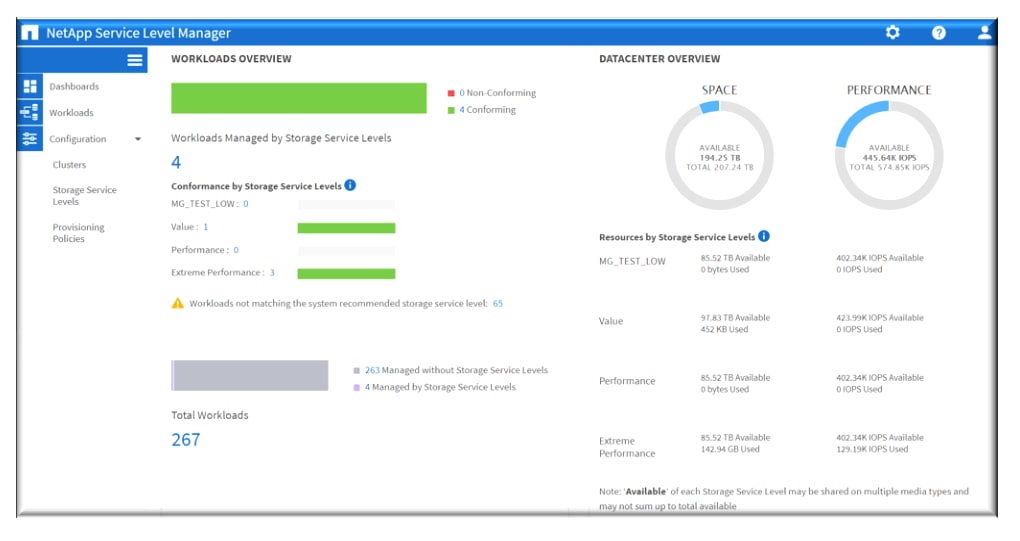Click the Dashboards grid icon
Image resolution: width=1020 pixels, height=541 pixels.
(x=30, y=87)
